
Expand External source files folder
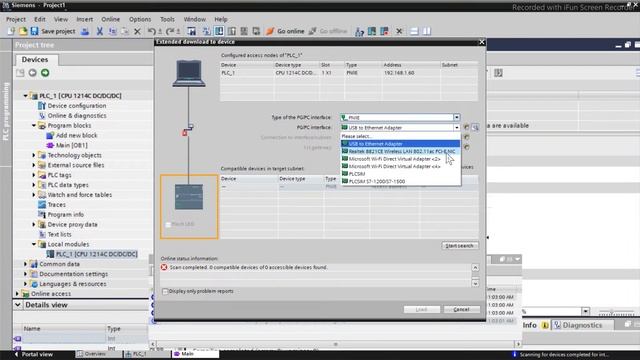click(34, 165)
